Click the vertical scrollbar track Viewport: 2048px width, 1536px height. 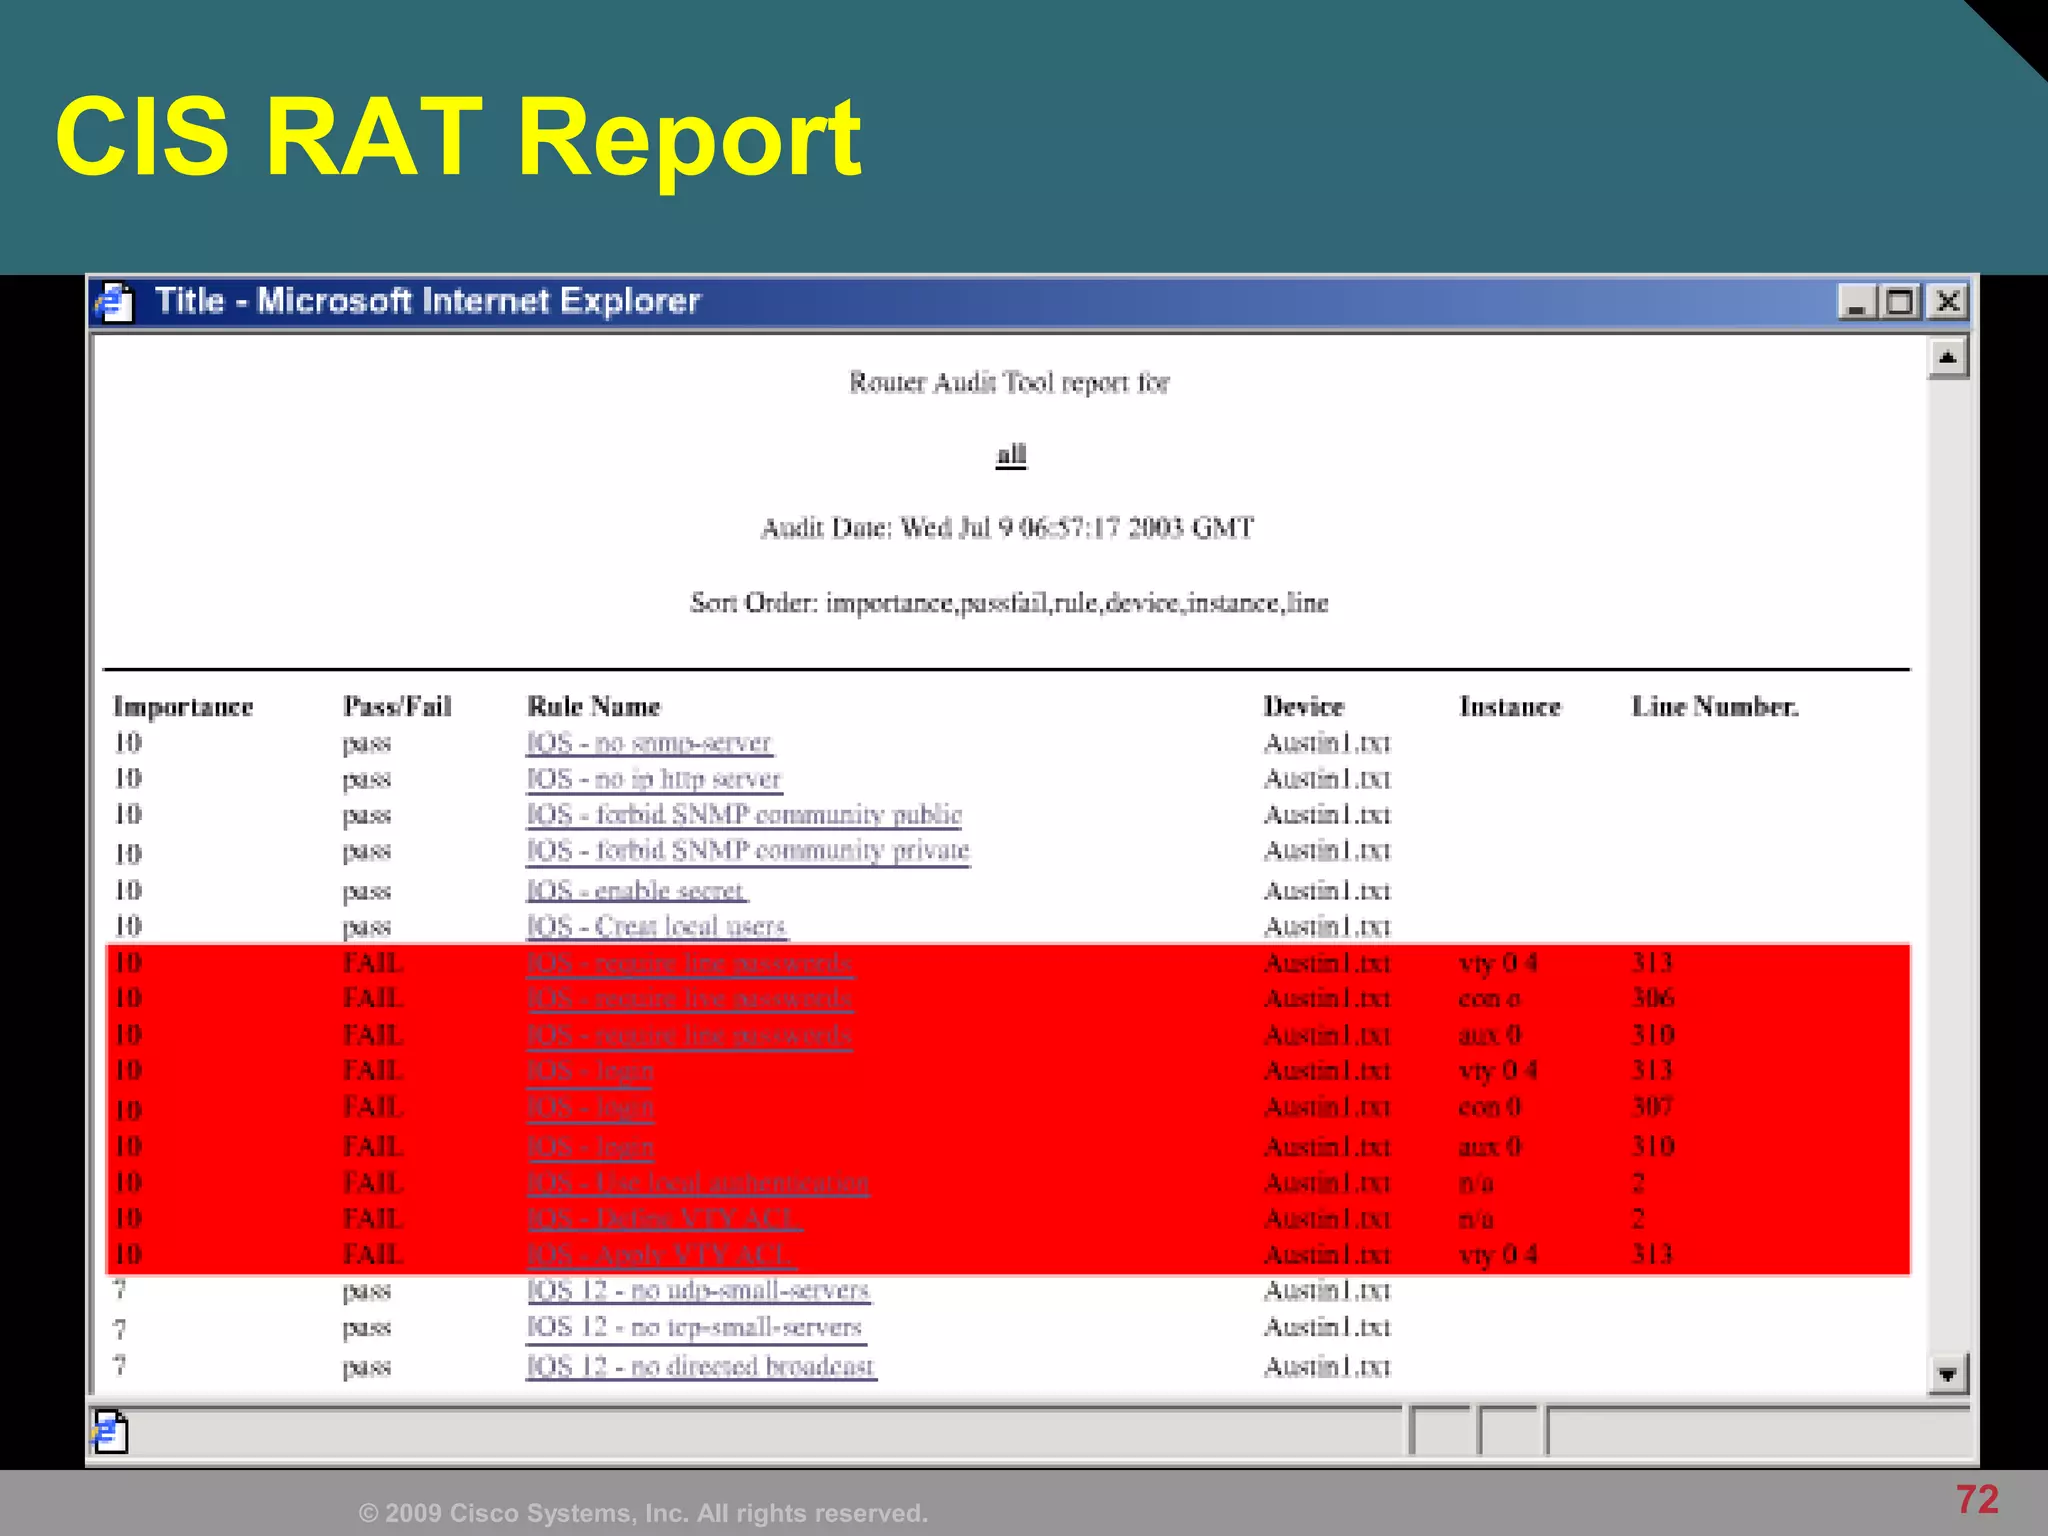pyautogui.click(x=1947, y=866)
